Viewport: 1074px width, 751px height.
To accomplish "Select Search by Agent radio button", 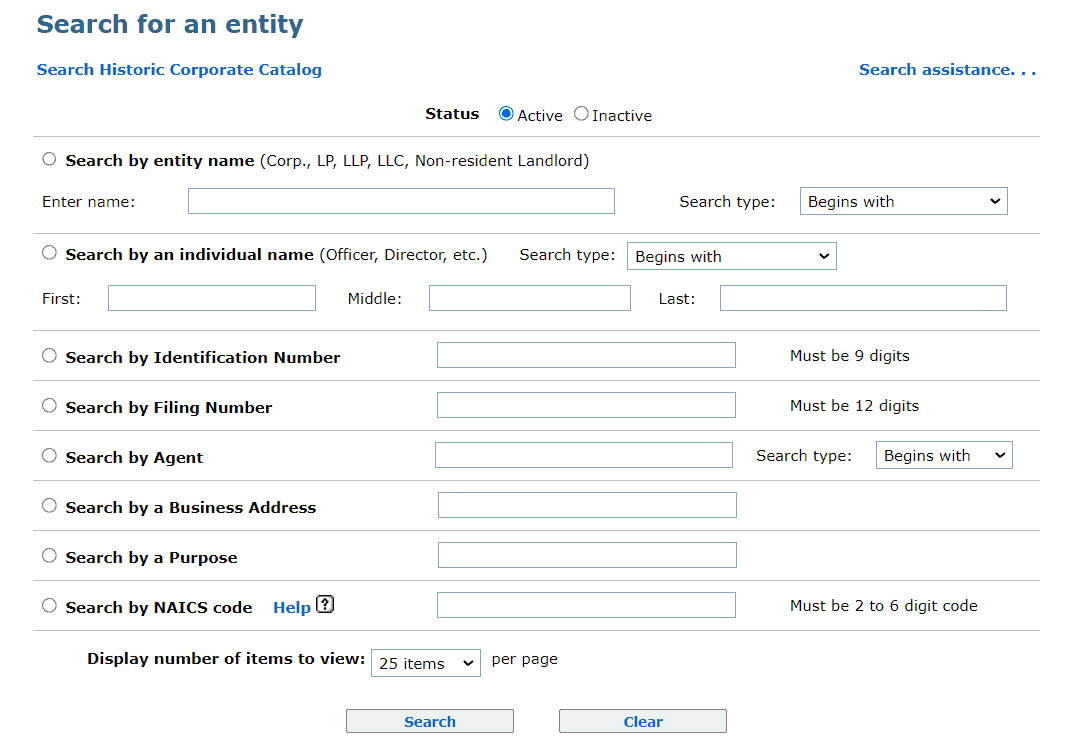I will coord(49,455).
